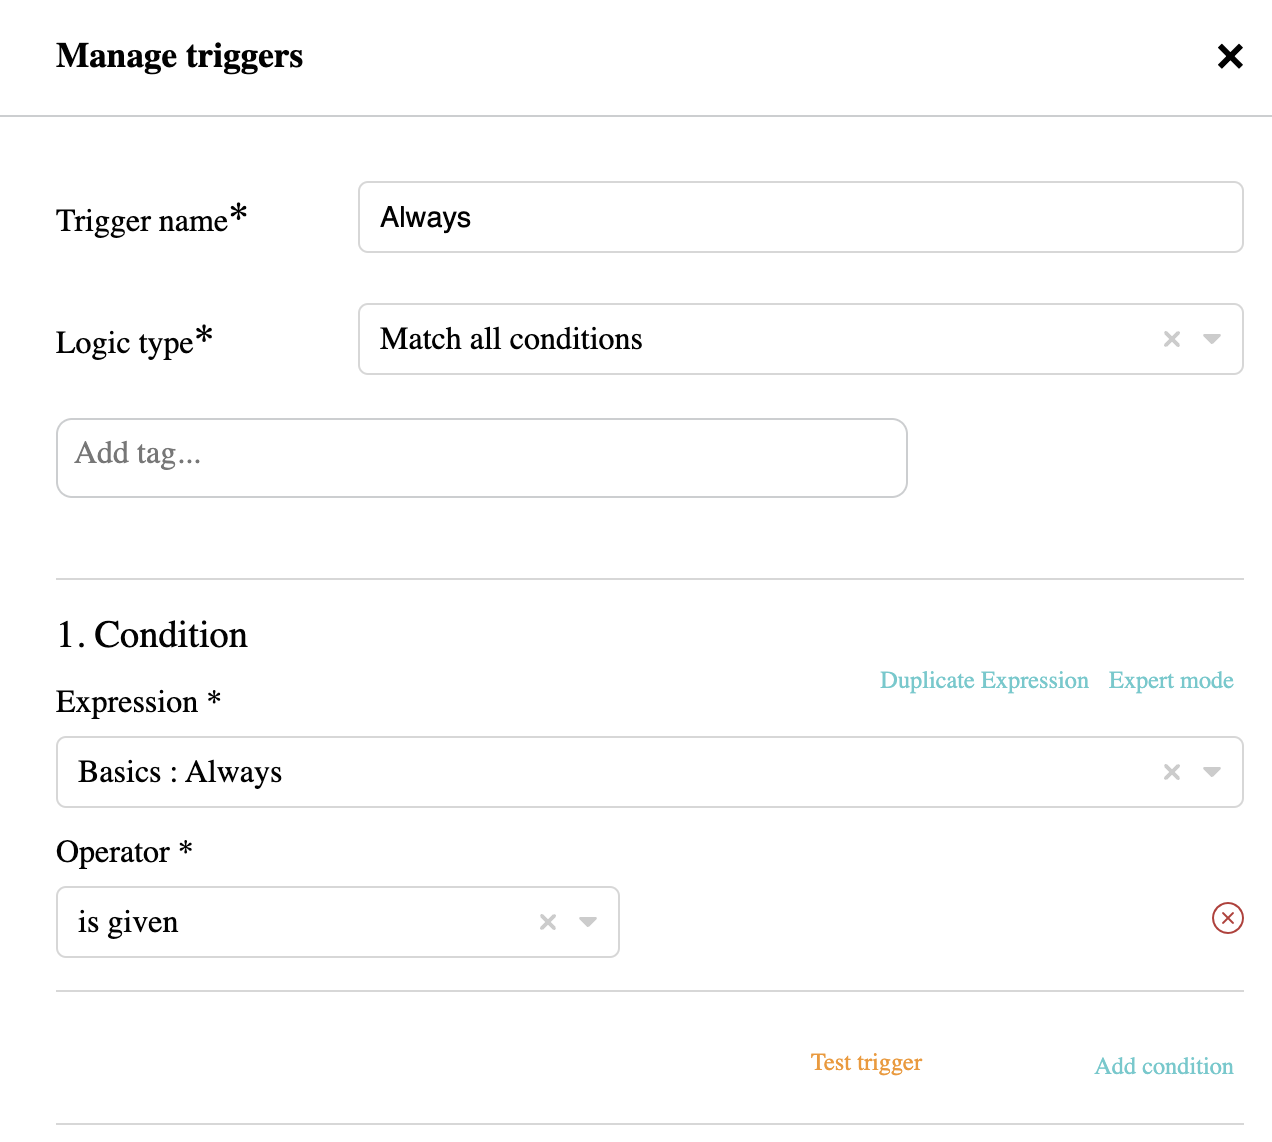Clear the 'is given' operator value
Viewport: 1272px width, 1142px height.
548,922
